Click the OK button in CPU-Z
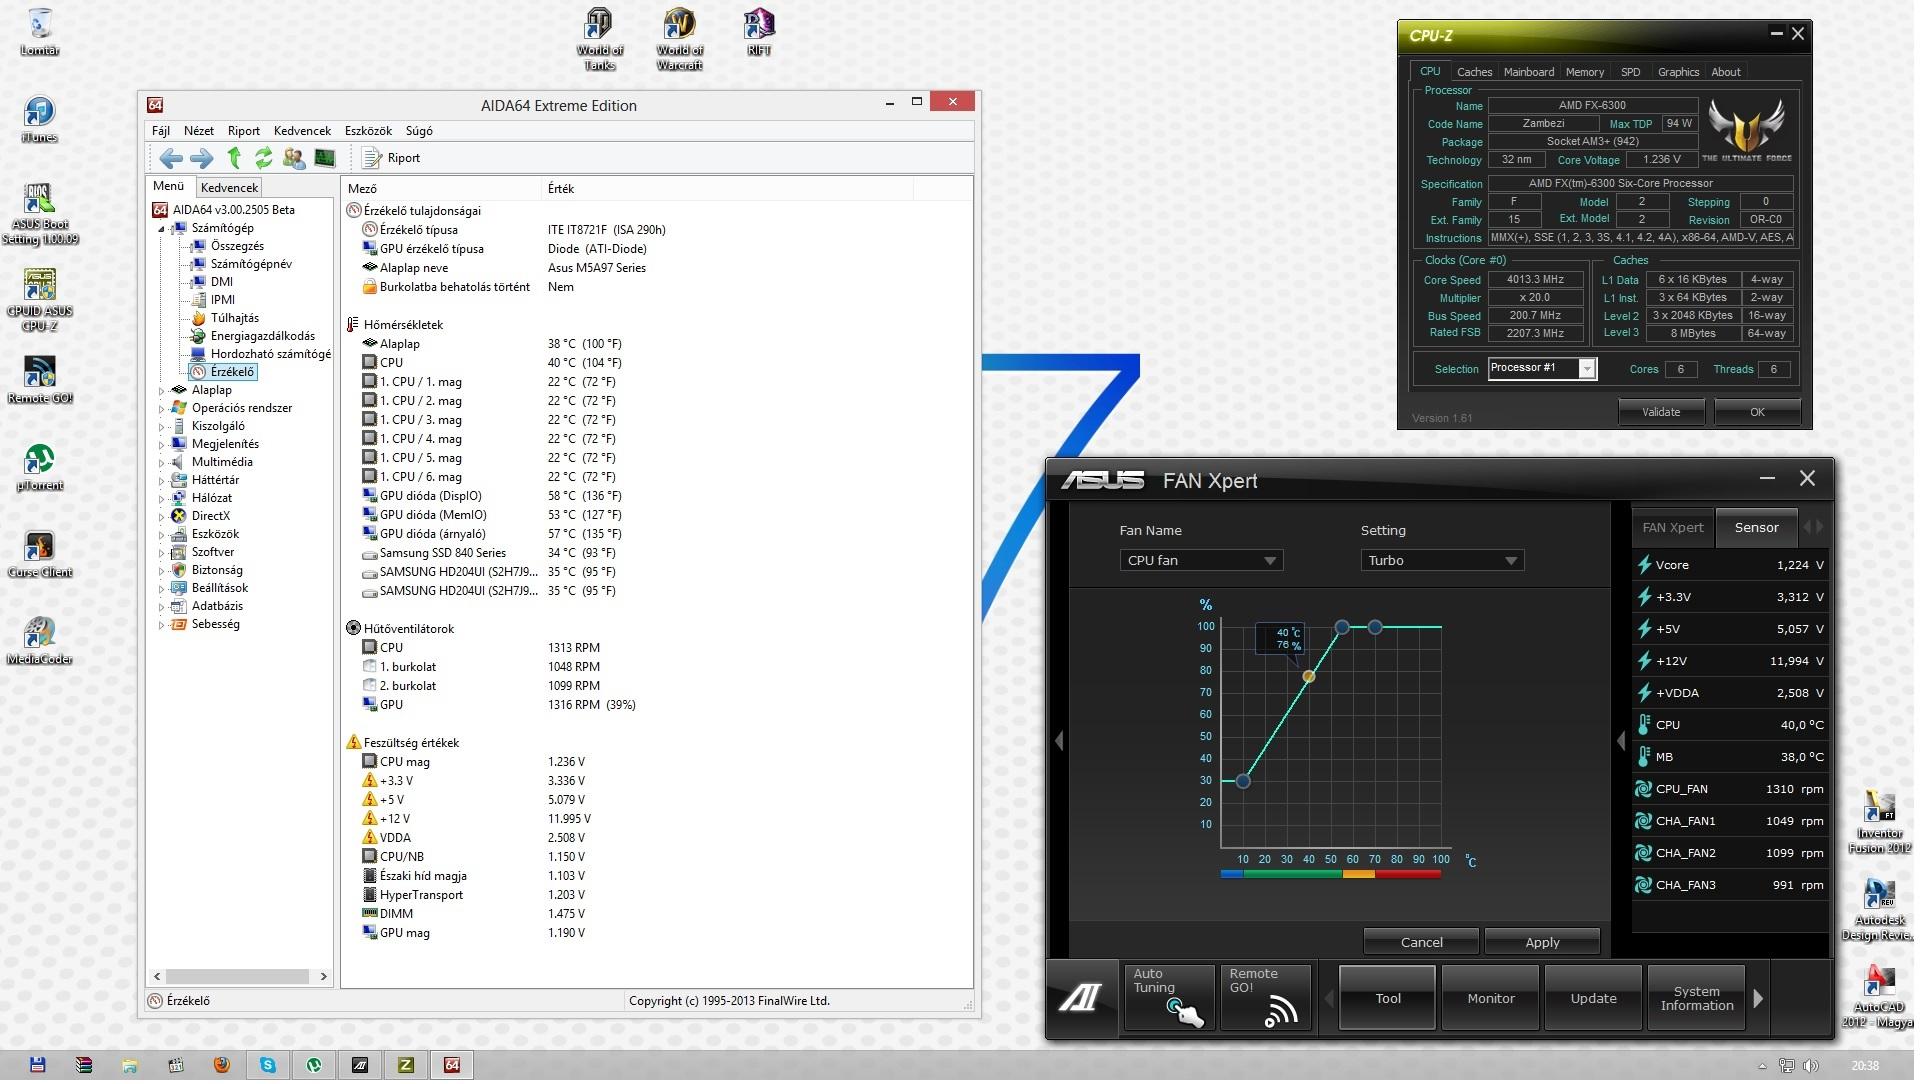1920x1084 pixels. click(x=1757, y=413)
